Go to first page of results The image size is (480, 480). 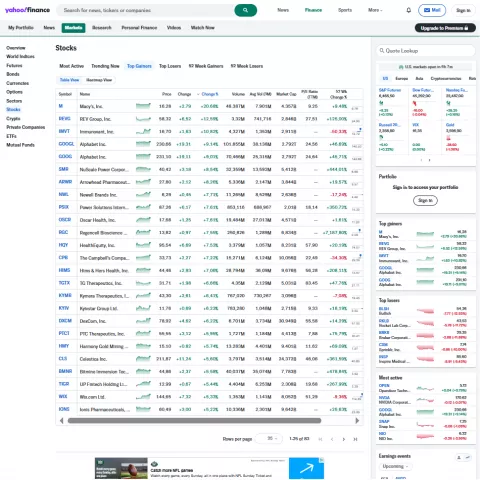tap(320, 439)
